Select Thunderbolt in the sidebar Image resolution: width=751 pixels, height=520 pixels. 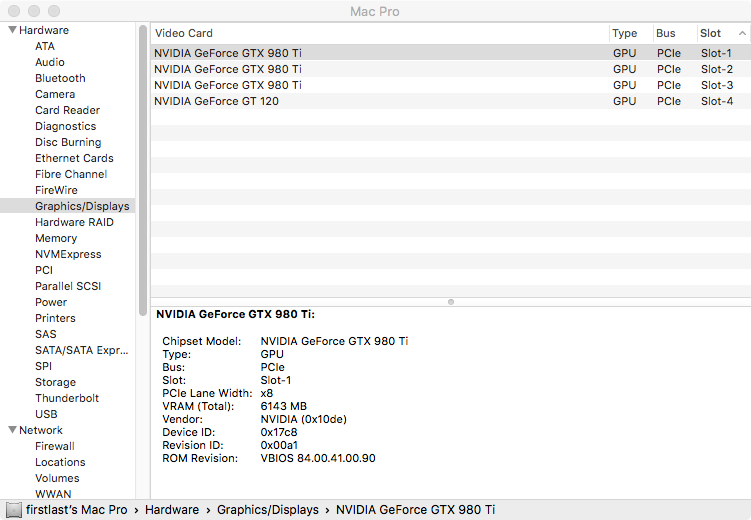67,398
